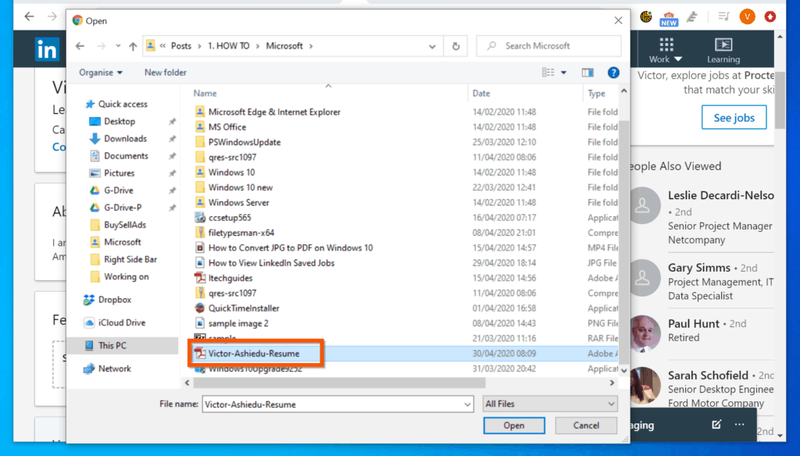Open Downloads in the navigation pane
This screenshot has height=456, width=800.
(x=125, y=139)
